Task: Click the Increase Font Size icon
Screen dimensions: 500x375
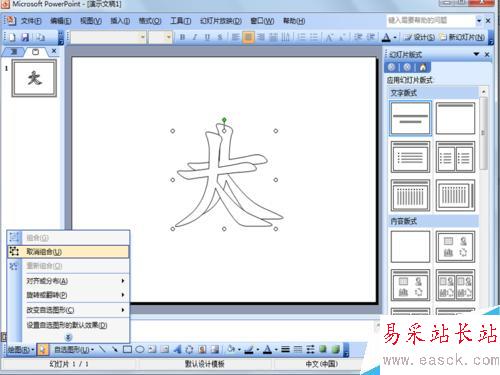Action: [330, 37]
